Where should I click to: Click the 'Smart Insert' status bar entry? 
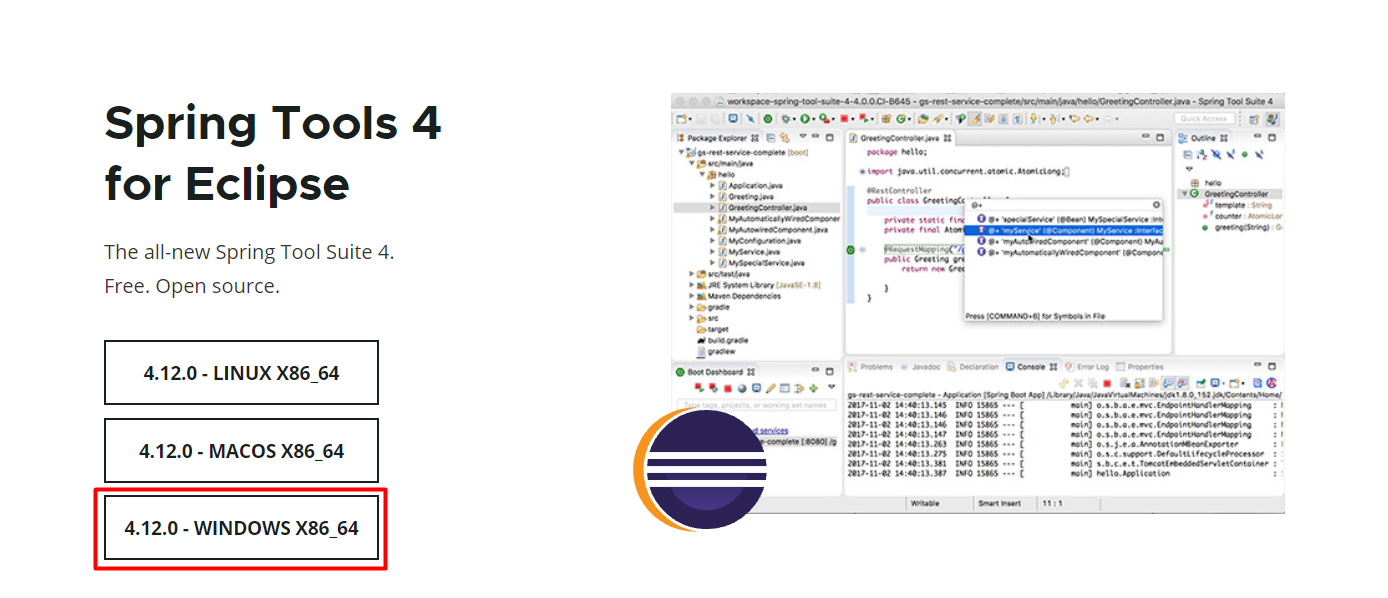999,503
